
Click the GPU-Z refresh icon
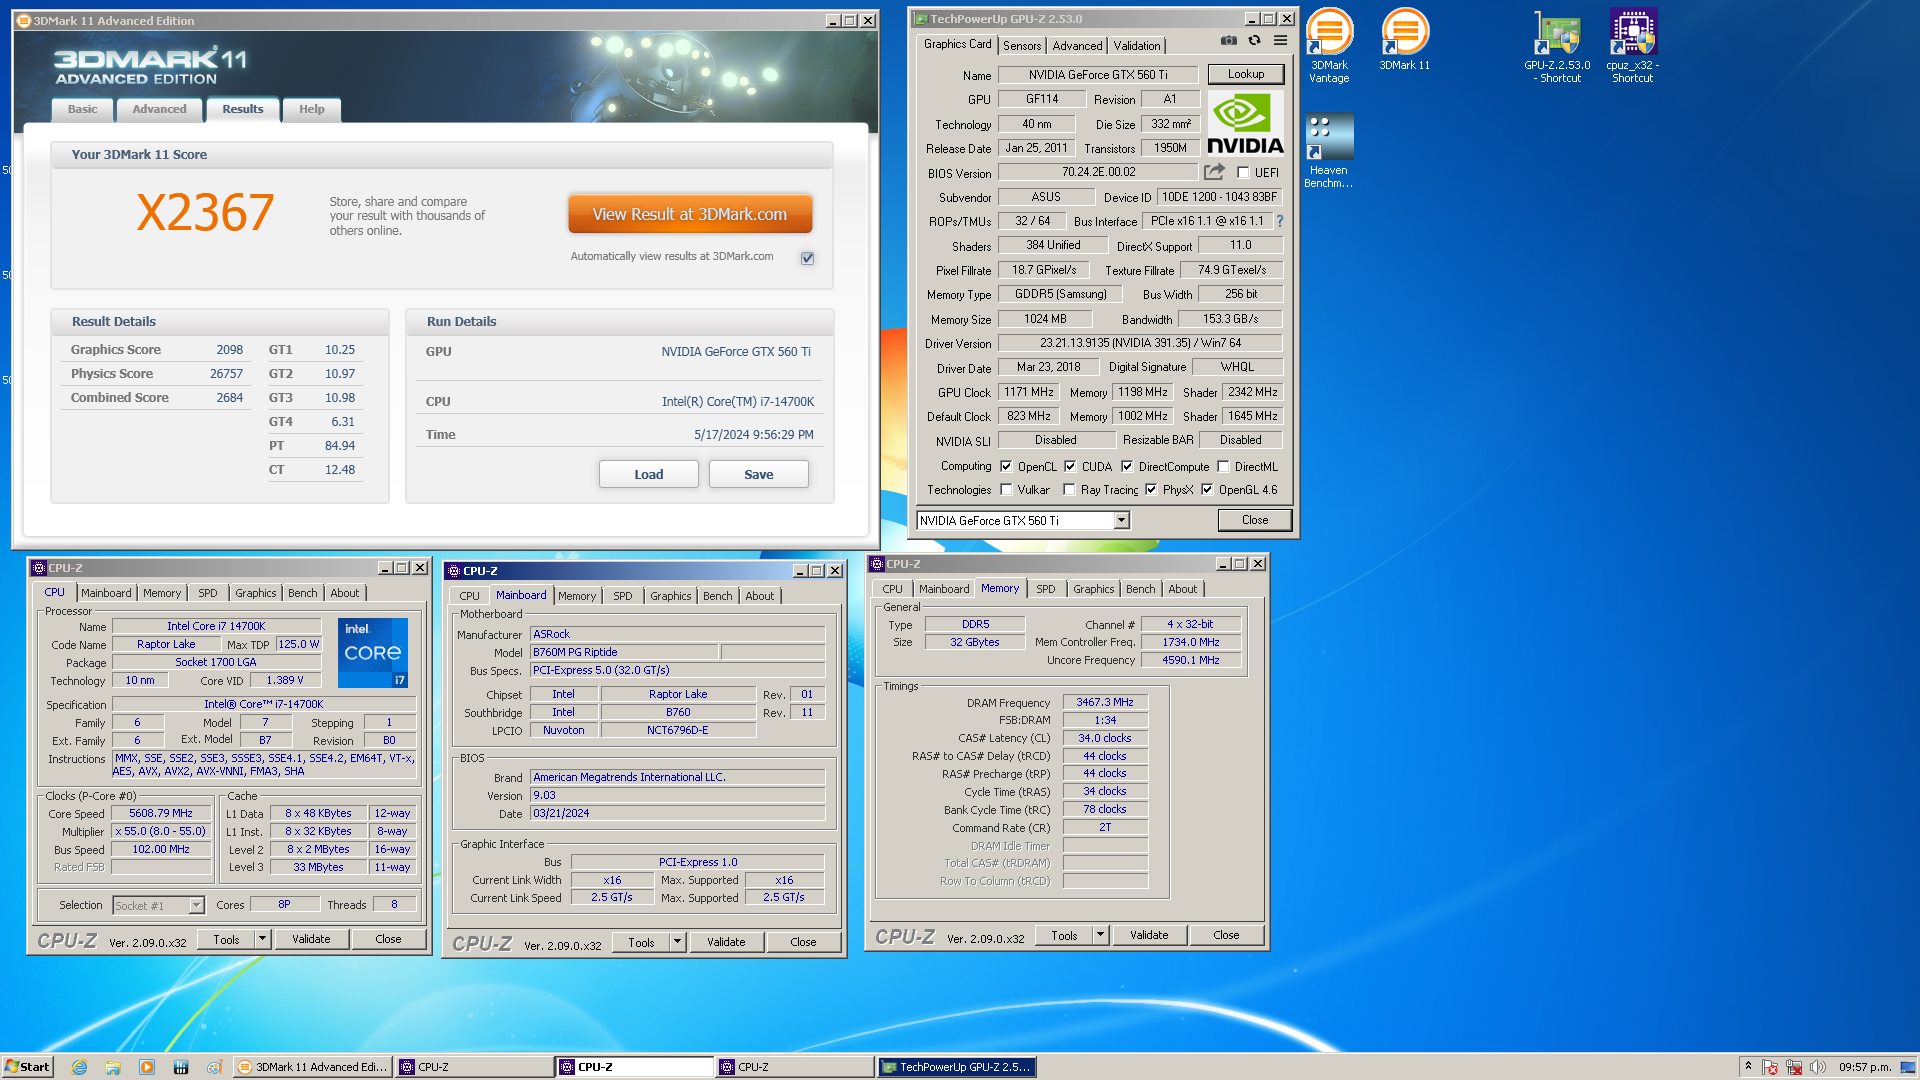click(1254, 41)
